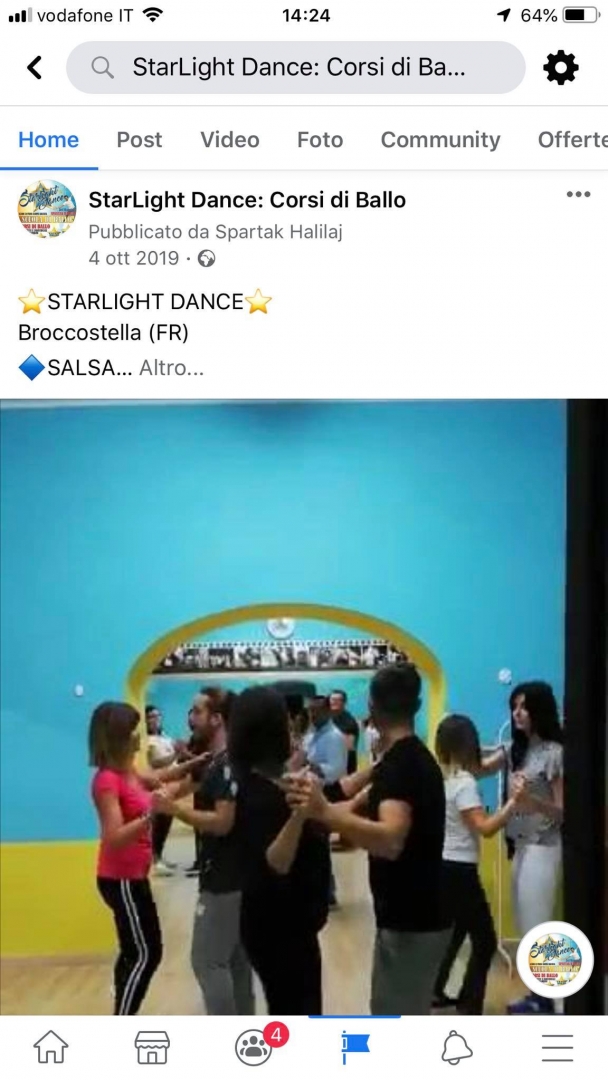Switch to the Community tab
The image size is (608, 1080).
pos(441,140)
